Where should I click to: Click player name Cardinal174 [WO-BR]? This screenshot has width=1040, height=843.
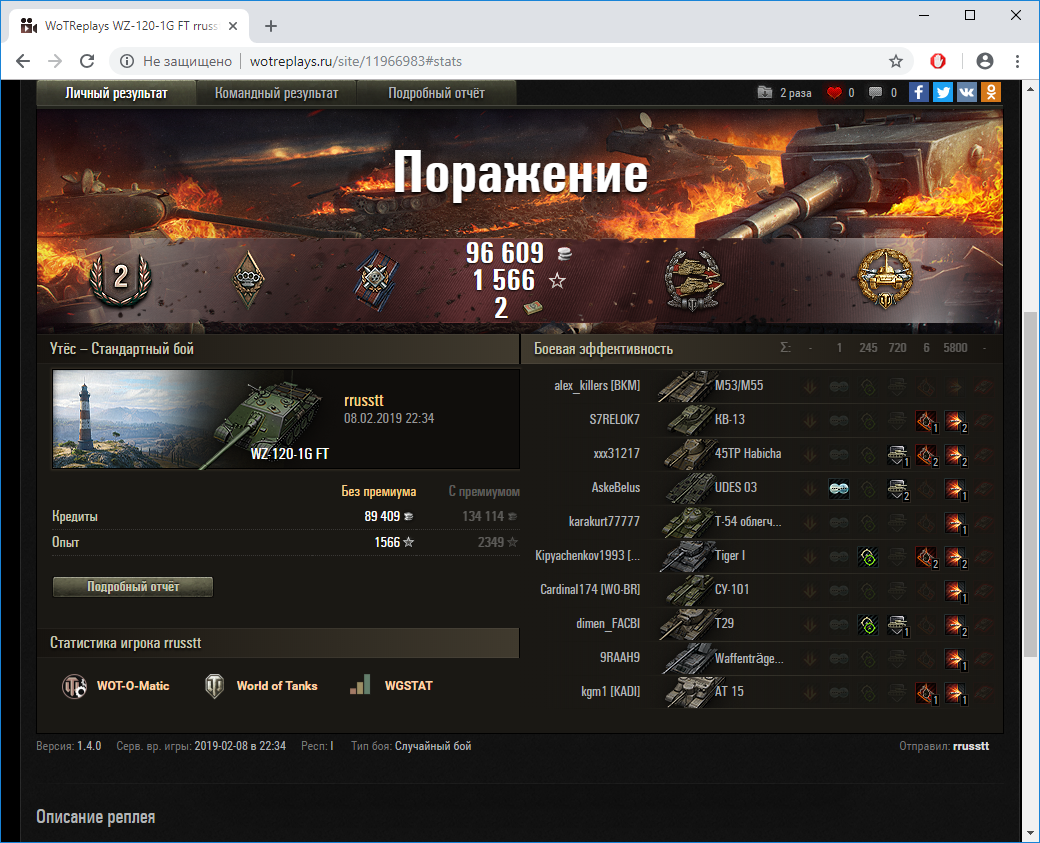click(x=590, y=589)
